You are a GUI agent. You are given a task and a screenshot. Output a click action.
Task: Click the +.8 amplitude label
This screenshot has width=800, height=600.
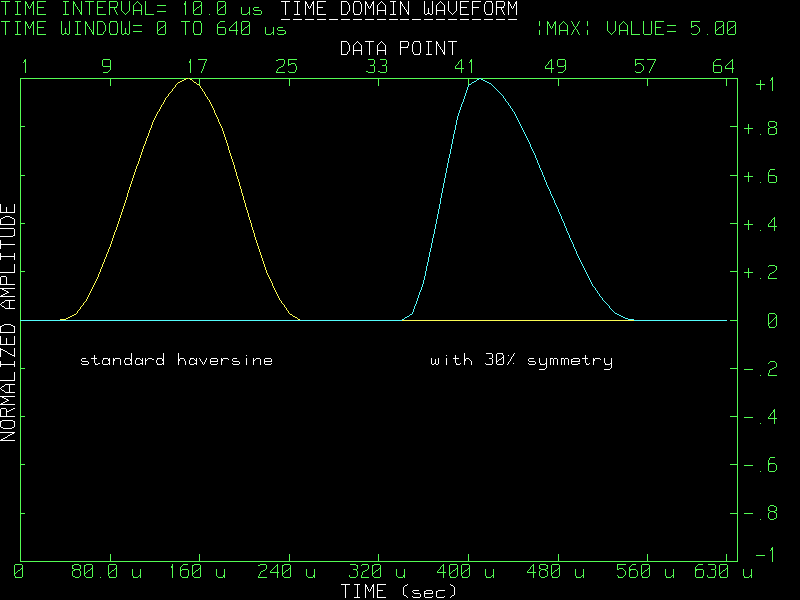coord(761,129)
